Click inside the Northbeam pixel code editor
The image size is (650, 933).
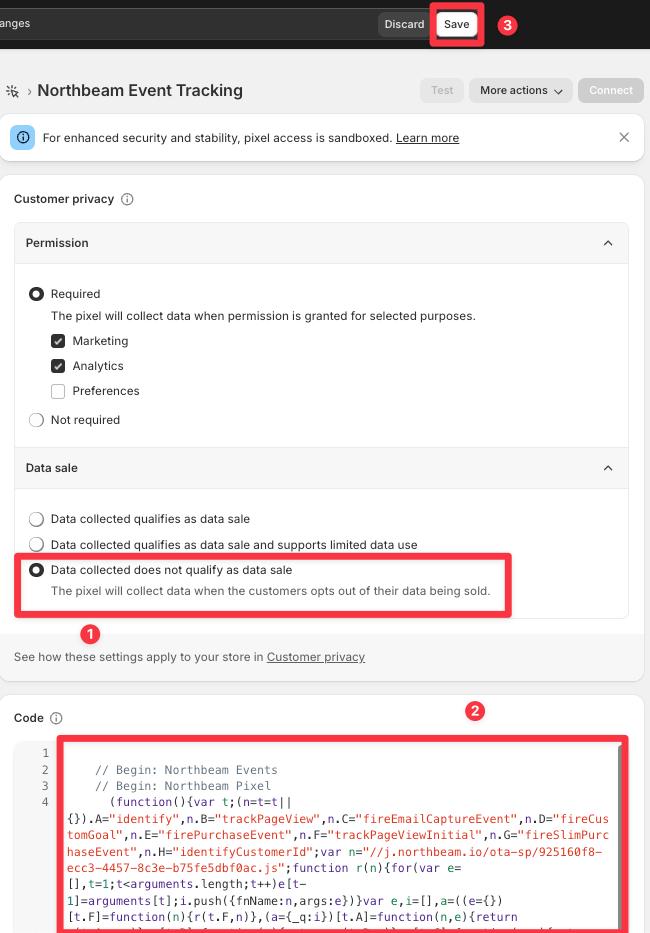click(x=342, y=835)
